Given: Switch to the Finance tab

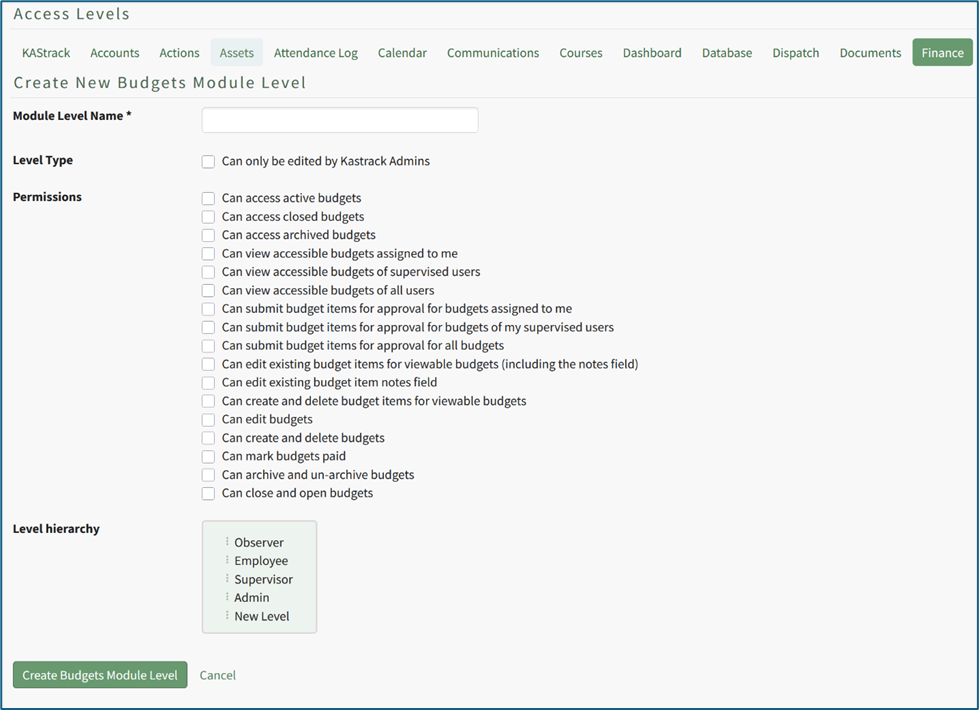Looking at the screenshot, I should point(942,53).
